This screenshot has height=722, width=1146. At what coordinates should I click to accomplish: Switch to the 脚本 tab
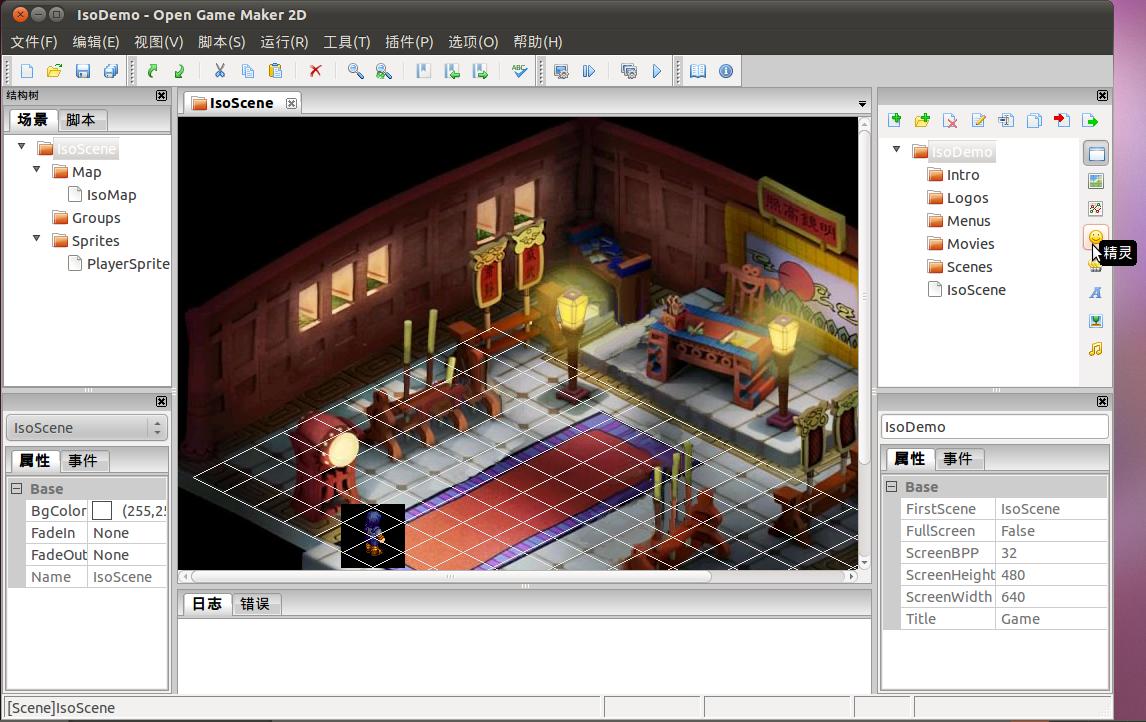click(82, 119)
